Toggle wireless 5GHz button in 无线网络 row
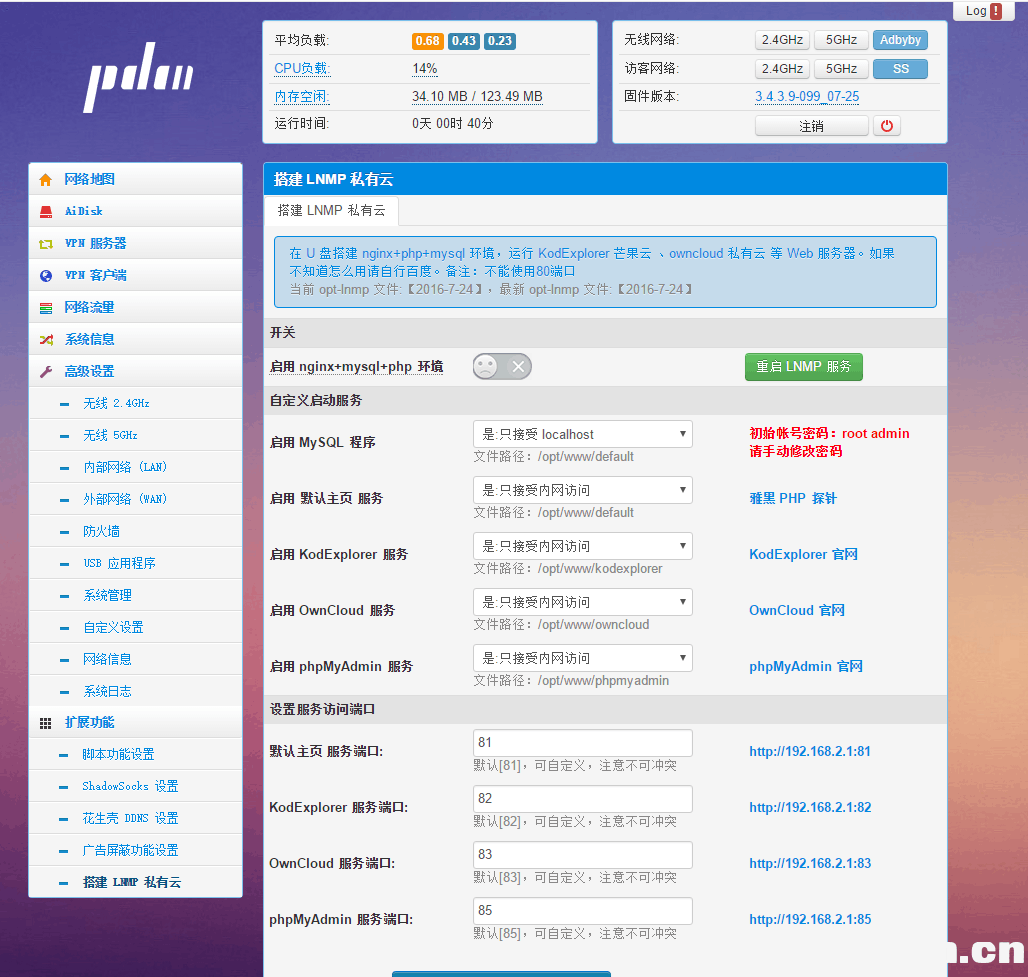The width and height of the screenshot is (1028, 977). click(841, 40)
